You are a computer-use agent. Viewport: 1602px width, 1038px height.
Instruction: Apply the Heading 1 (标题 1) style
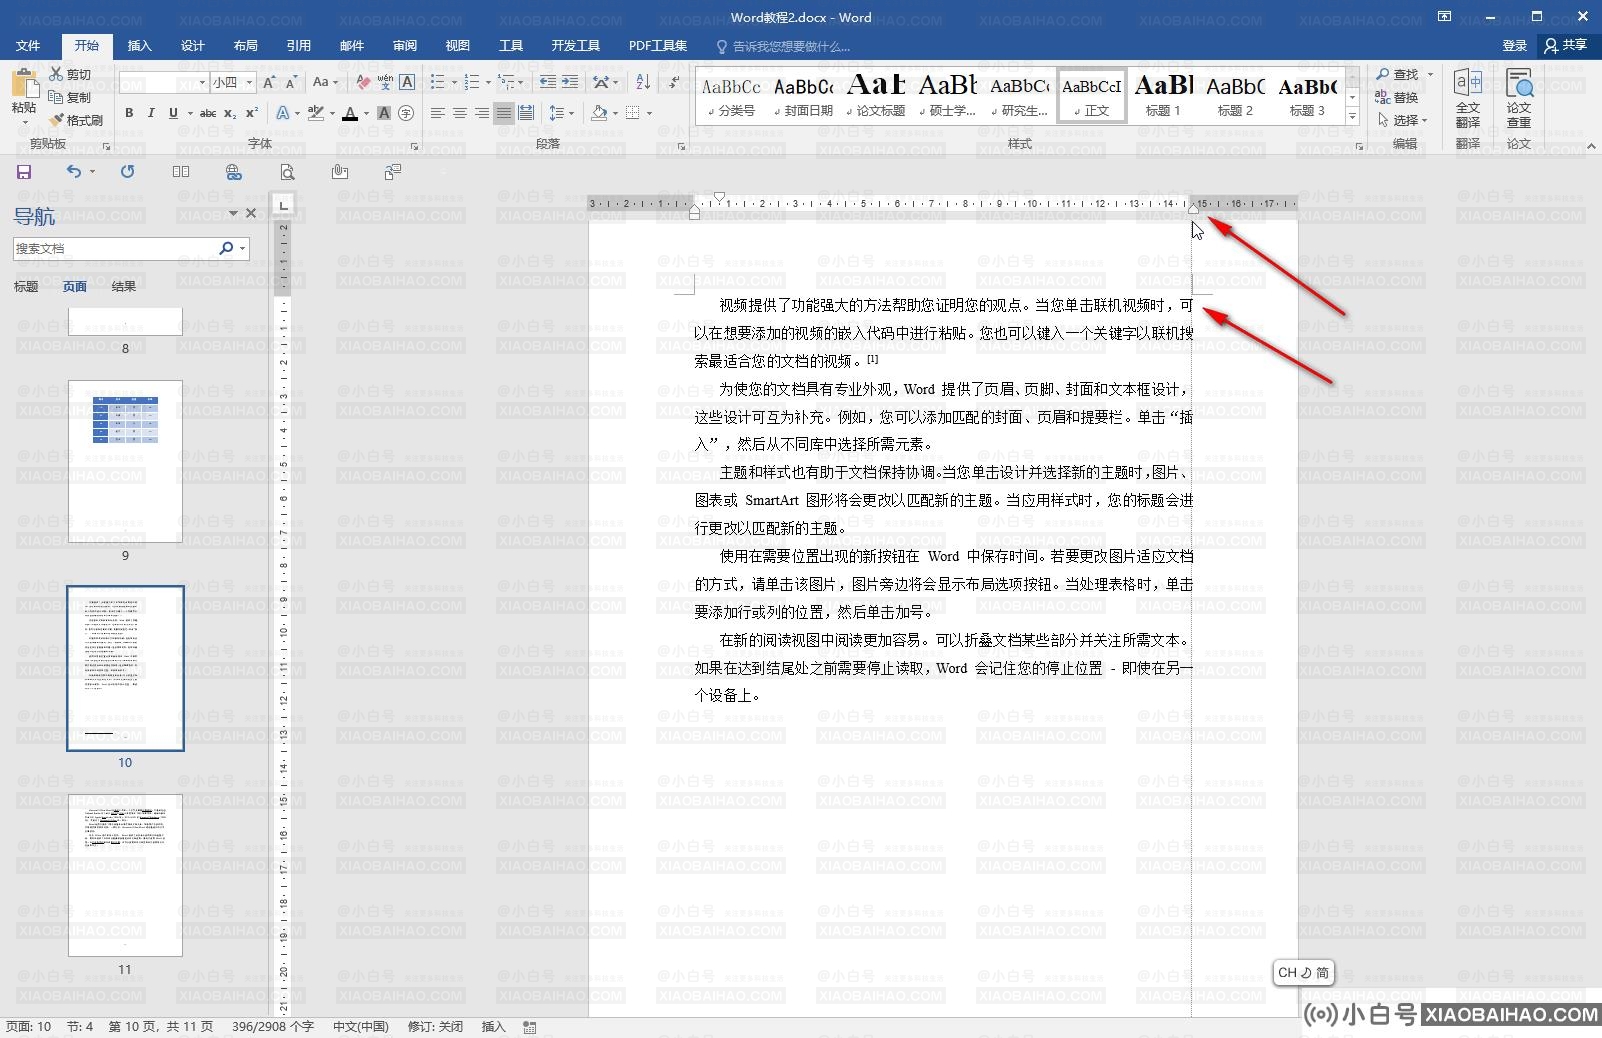[x=1163, y=96]
